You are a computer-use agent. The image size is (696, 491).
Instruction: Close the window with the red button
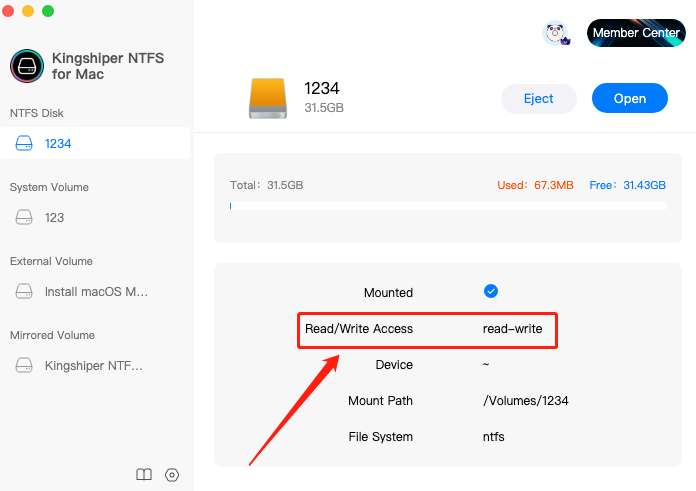click(8, 11)
